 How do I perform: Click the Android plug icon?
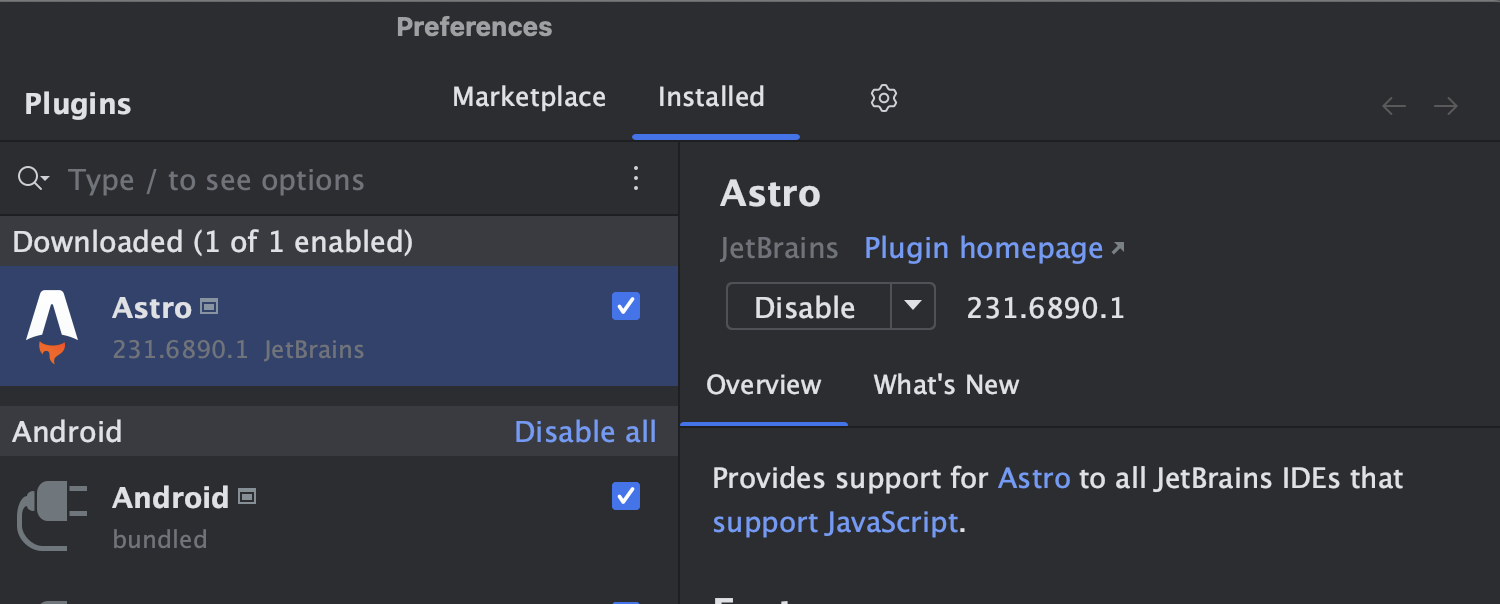[52, 516]
